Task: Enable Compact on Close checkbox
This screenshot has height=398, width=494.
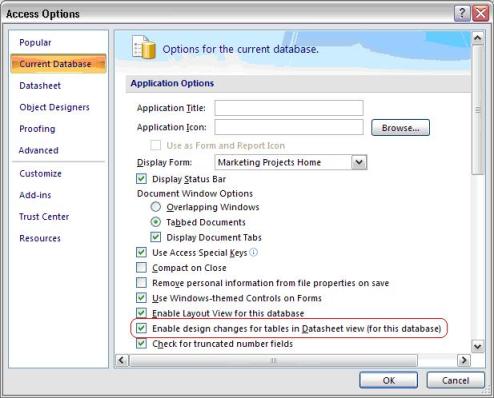Action: (x=141, y=267)
